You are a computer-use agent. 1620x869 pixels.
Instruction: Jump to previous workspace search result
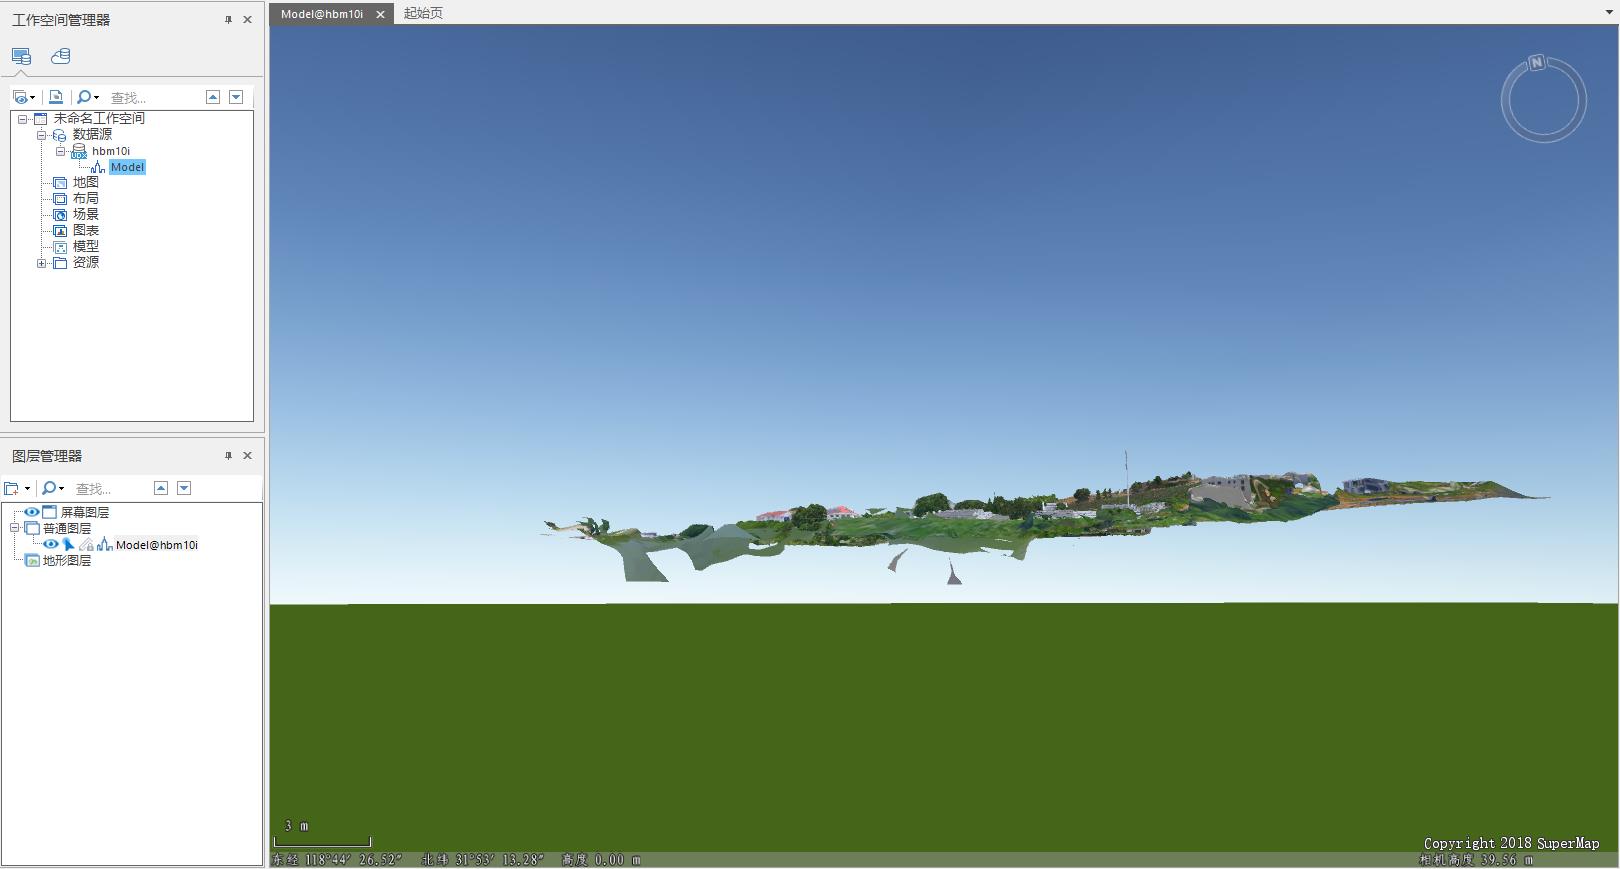[213, 97]
